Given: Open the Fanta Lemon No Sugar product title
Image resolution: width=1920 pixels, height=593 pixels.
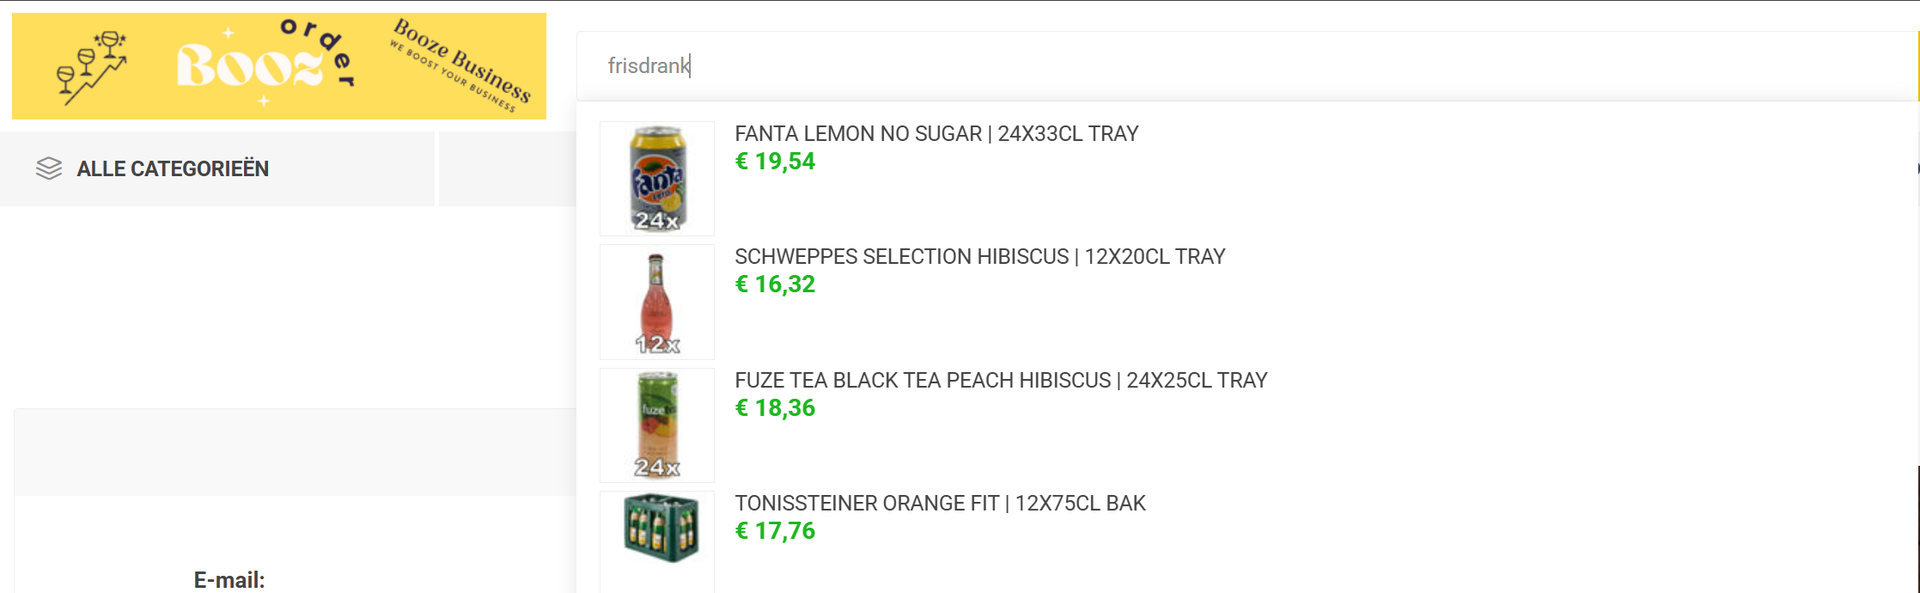Looking at the screenshot, I should coord(936,133).
